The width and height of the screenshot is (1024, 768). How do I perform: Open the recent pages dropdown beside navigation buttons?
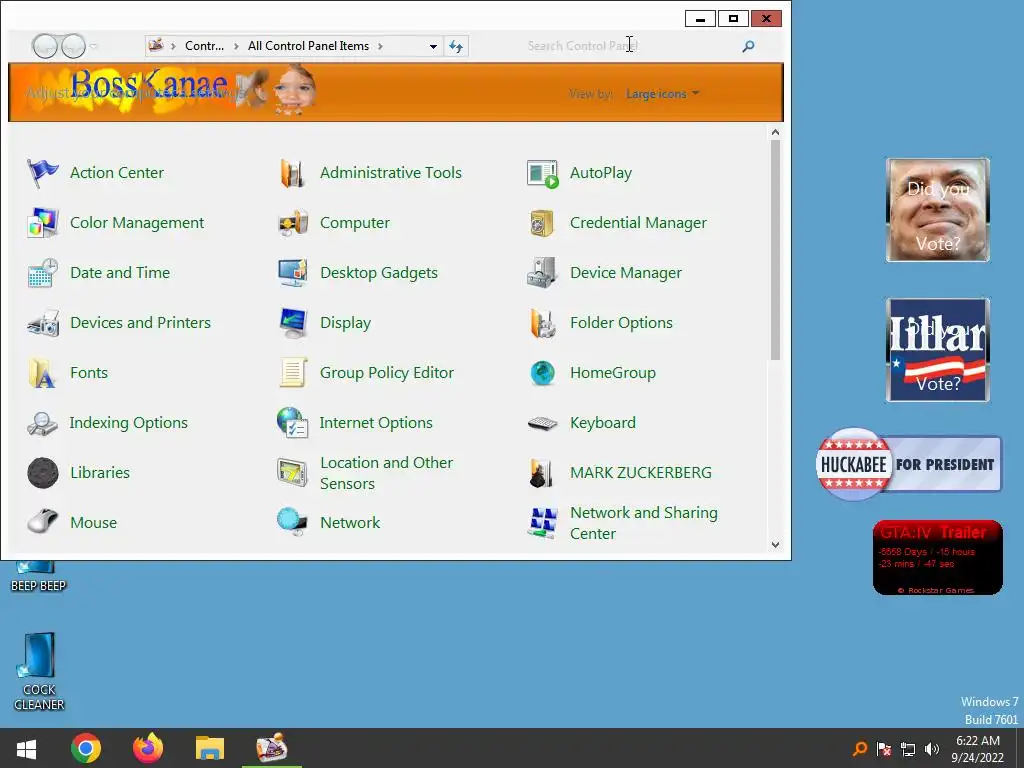click(94, 46)
